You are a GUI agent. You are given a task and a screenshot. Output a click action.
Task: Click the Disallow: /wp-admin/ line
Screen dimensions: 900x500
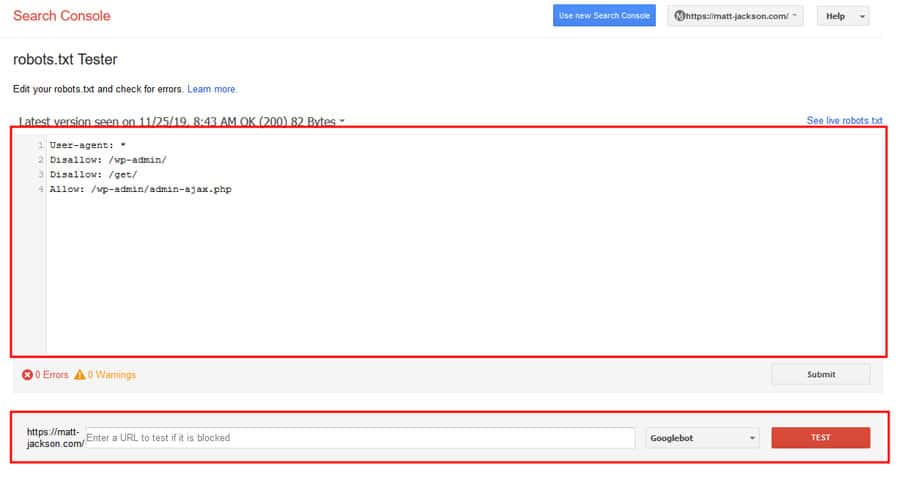tap(108, 160)
